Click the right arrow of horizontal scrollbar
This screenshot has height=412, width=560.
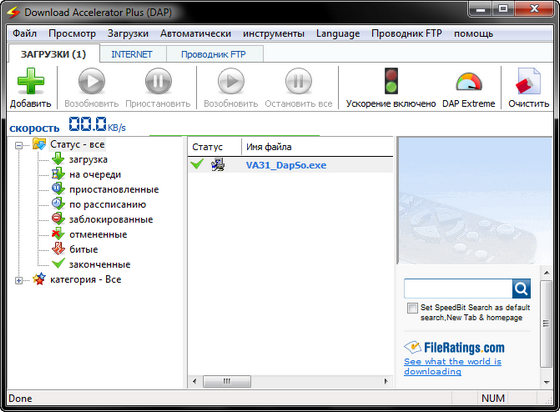click(x=386, y=381)
